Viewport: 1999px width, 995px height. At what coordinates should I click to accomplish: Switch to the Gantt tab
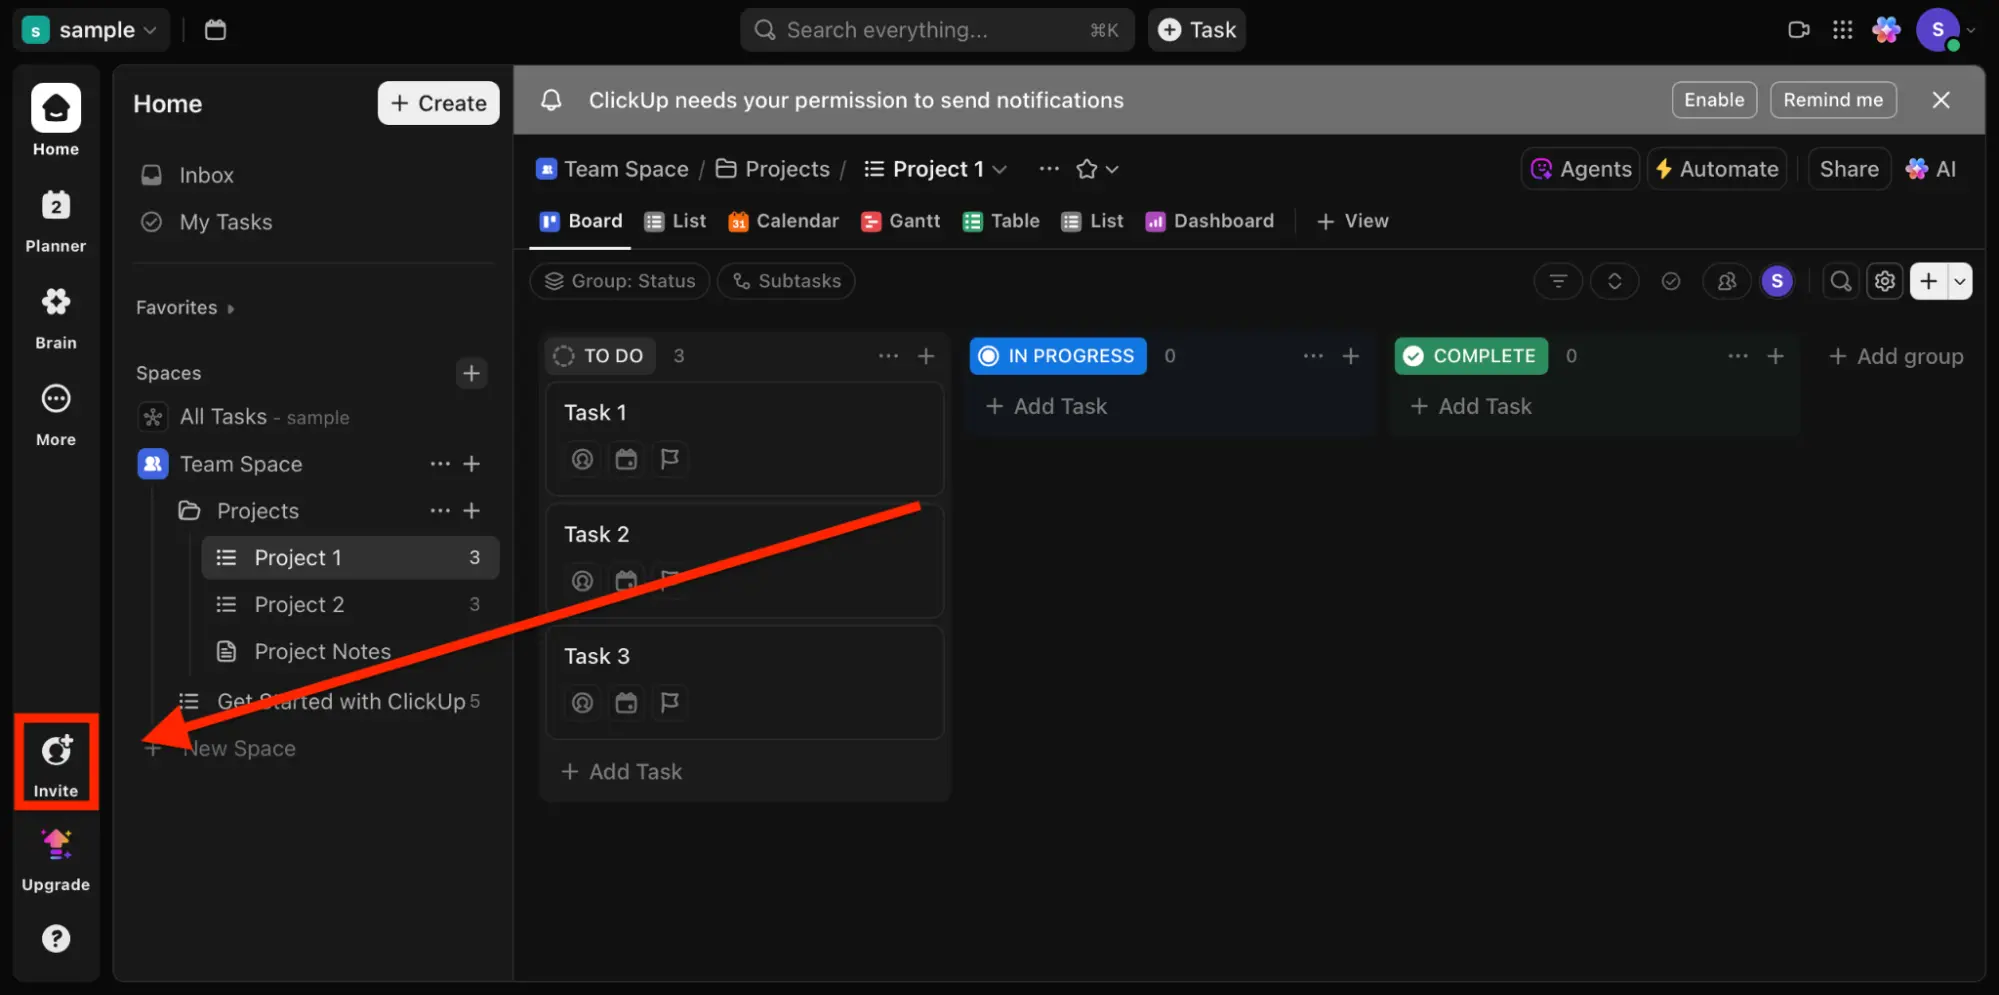pyautogui.click(x=900, y=221)
